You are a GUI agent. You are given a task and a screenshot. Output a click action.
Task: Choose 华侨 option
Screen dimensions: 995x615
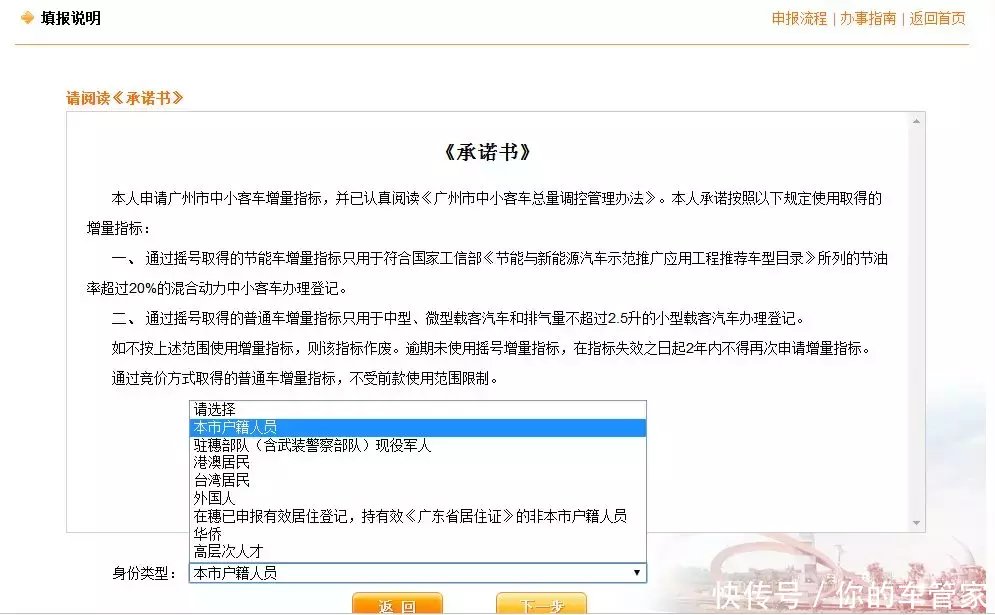[418, 534]
